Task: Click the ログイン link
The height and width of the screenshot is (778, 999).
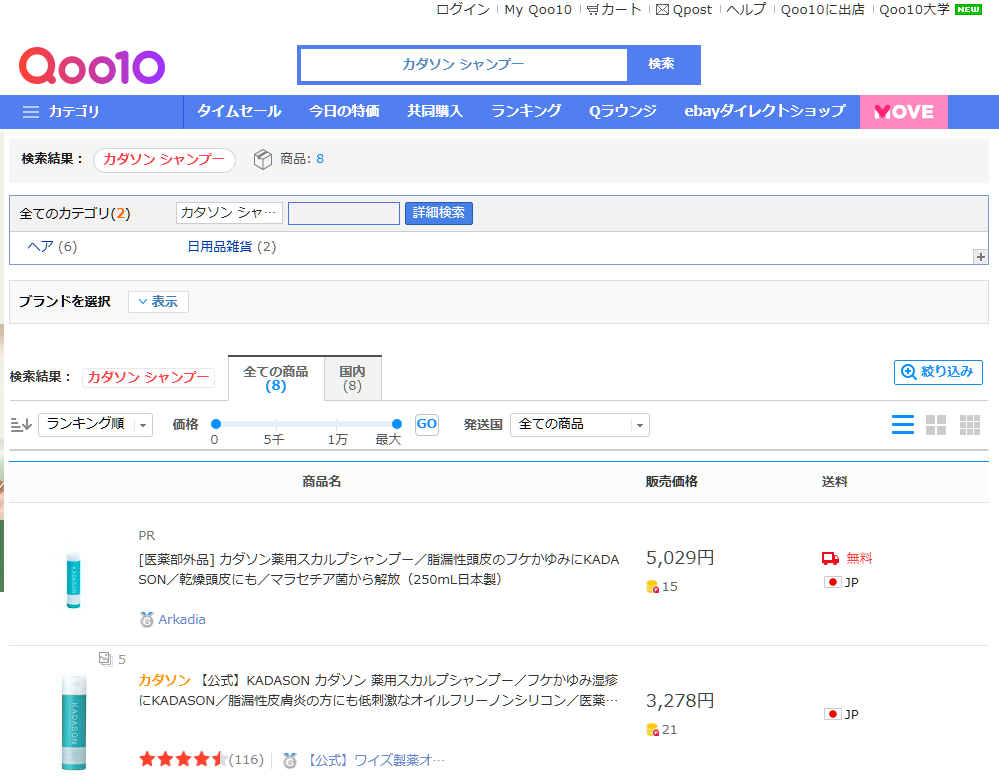Action: 463,10
